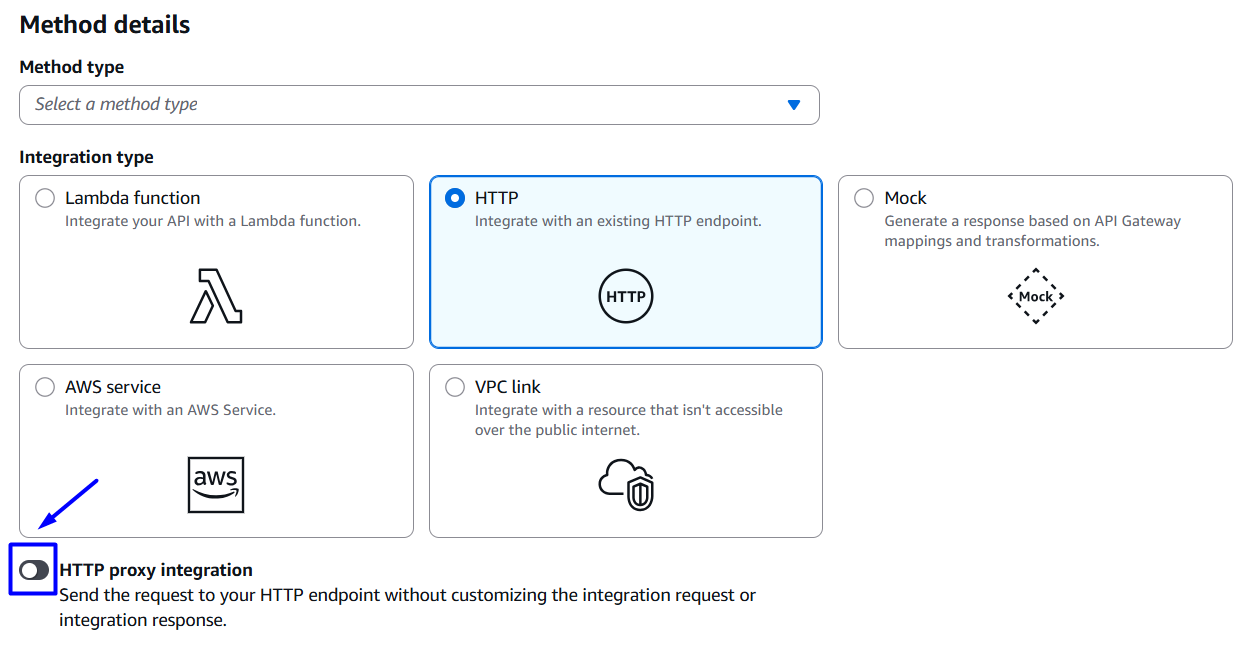Click the blue dropdown arrow in Method type
The width and height of the screenshot is (1245, 648).
pos(794,105)
